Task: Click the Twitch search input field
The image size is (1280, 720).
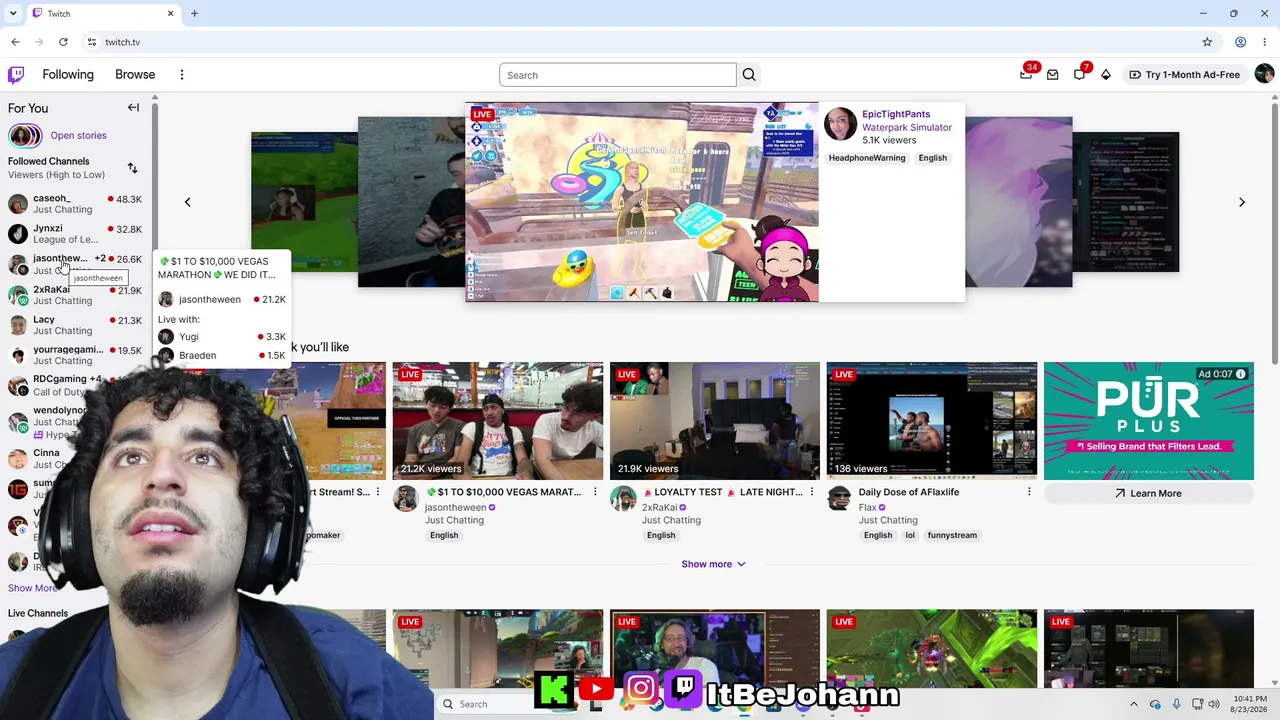Action: [x=618, y=75]
